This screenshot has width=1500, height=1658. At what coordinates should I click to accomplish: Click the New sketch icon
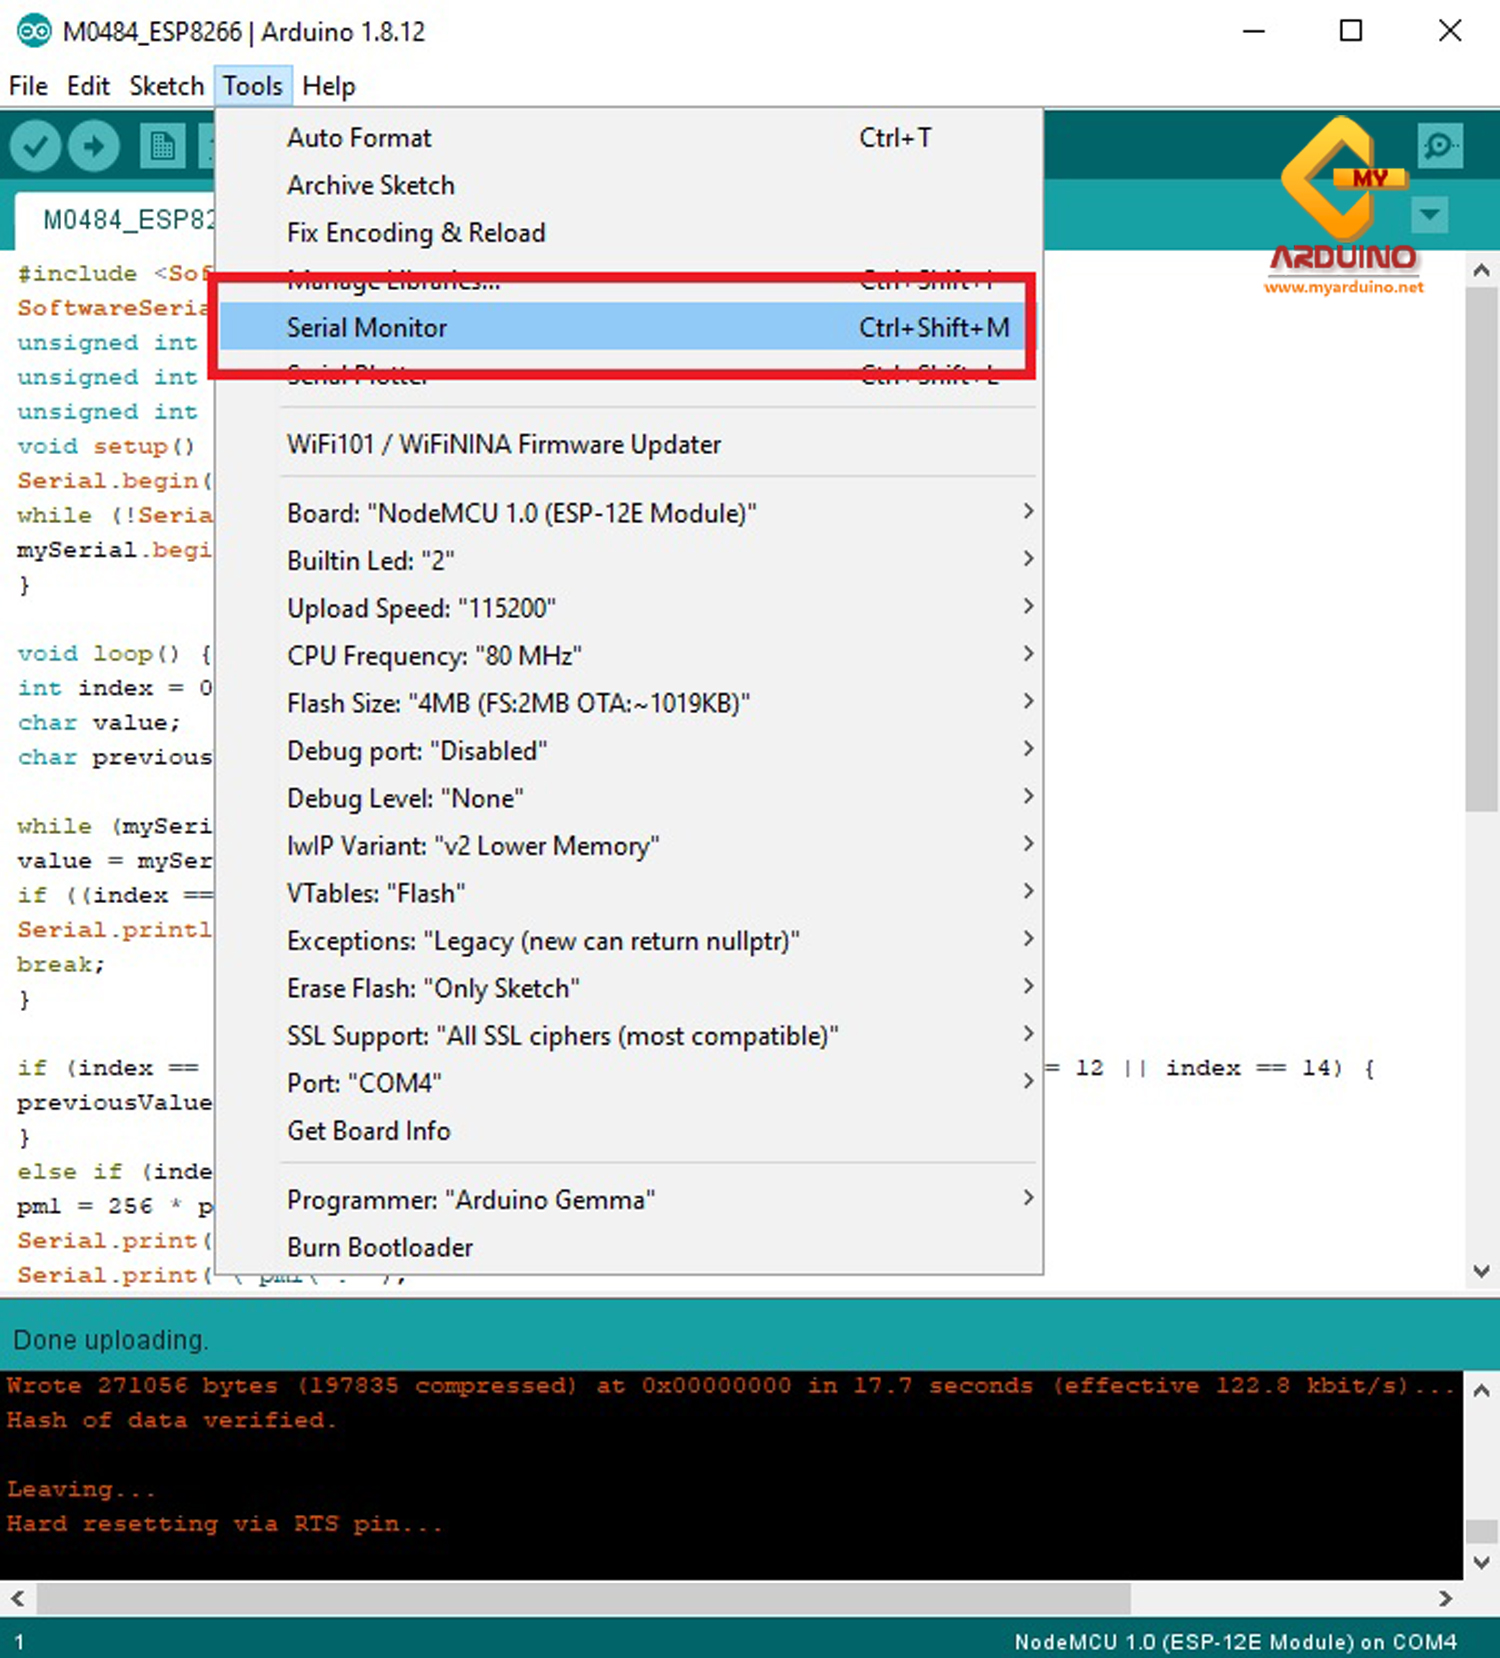(x=161, y=147)
